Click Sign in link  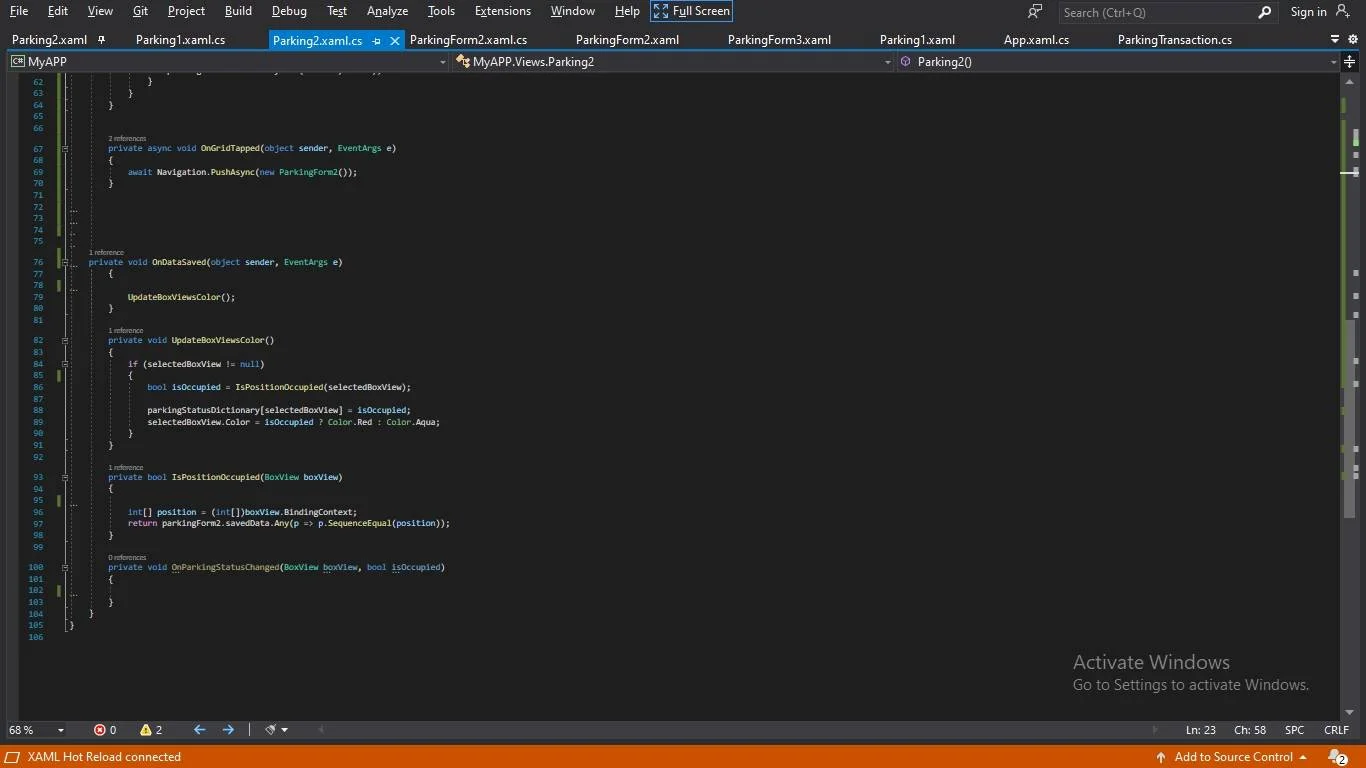1308,11
